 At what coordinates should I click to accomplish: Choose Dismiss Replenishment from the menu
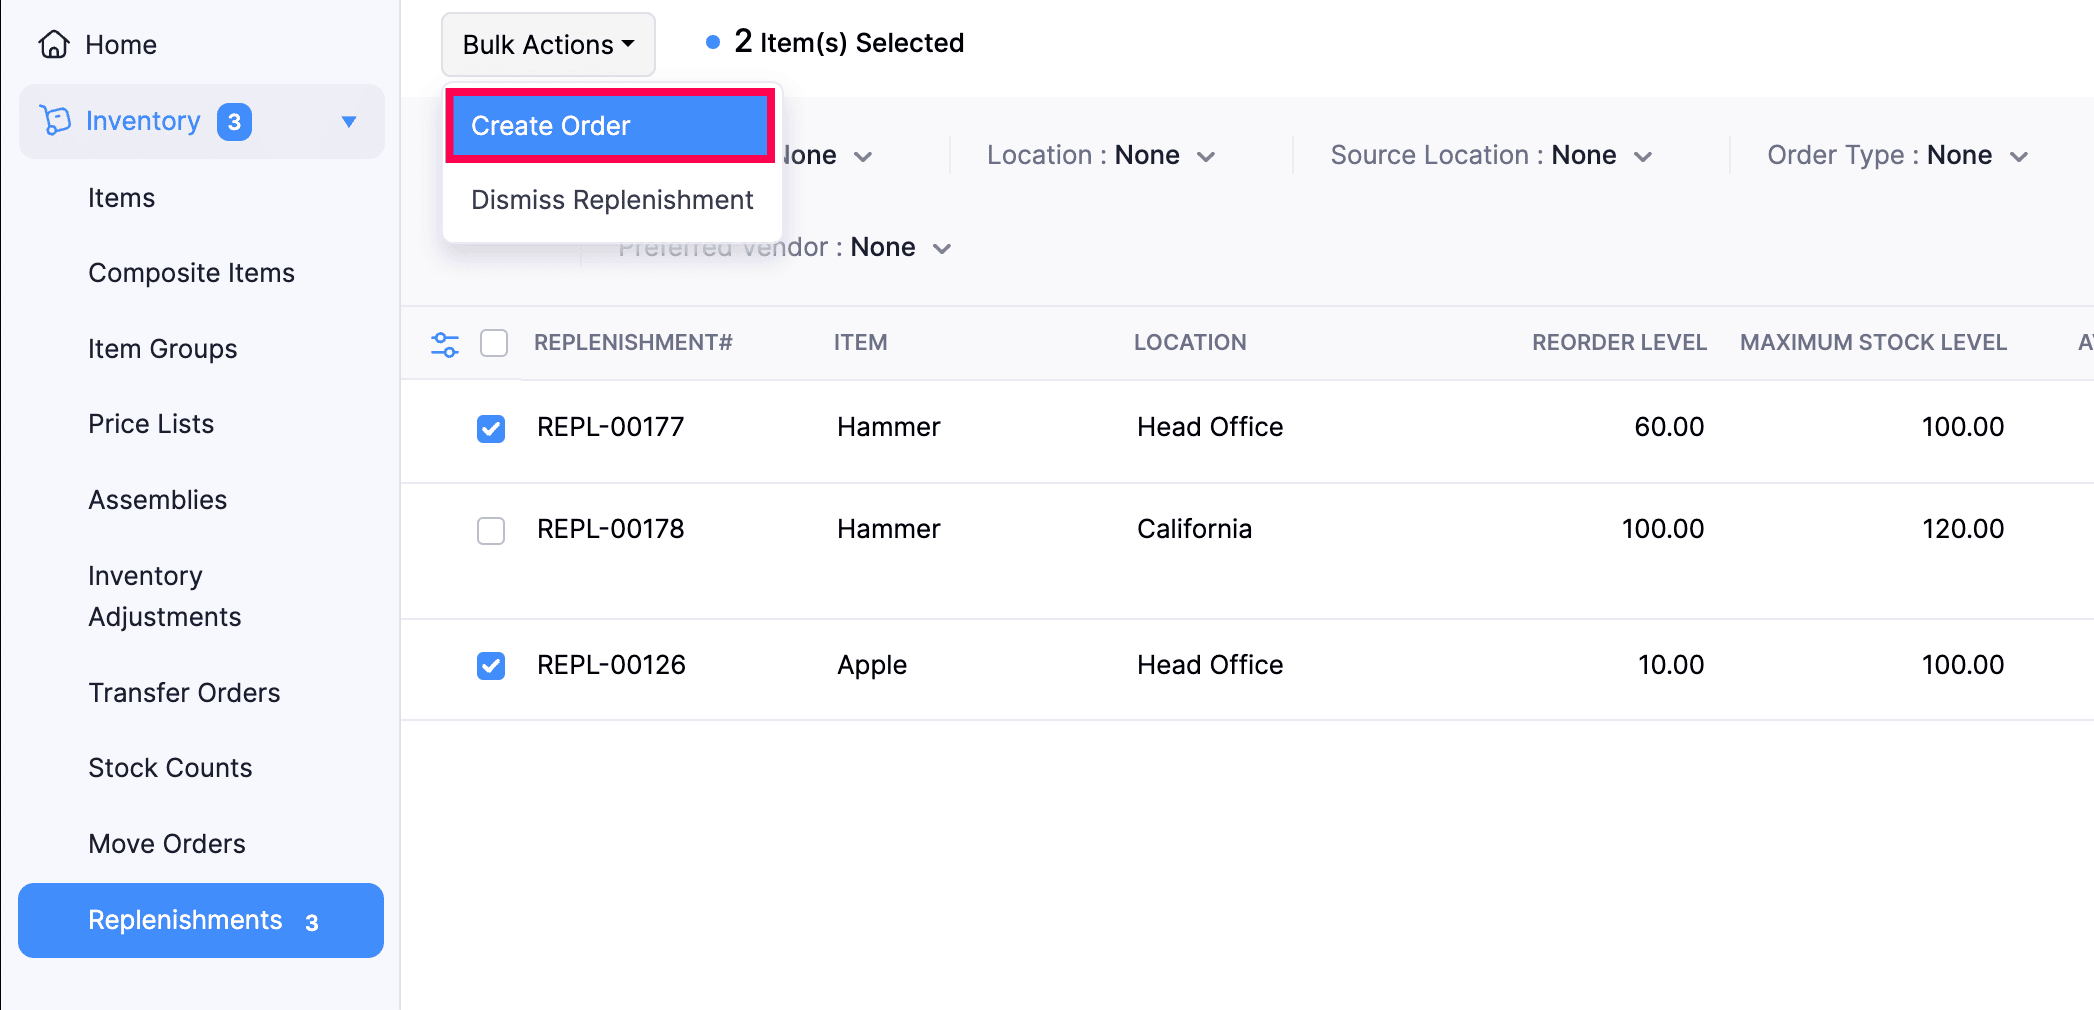611,200
